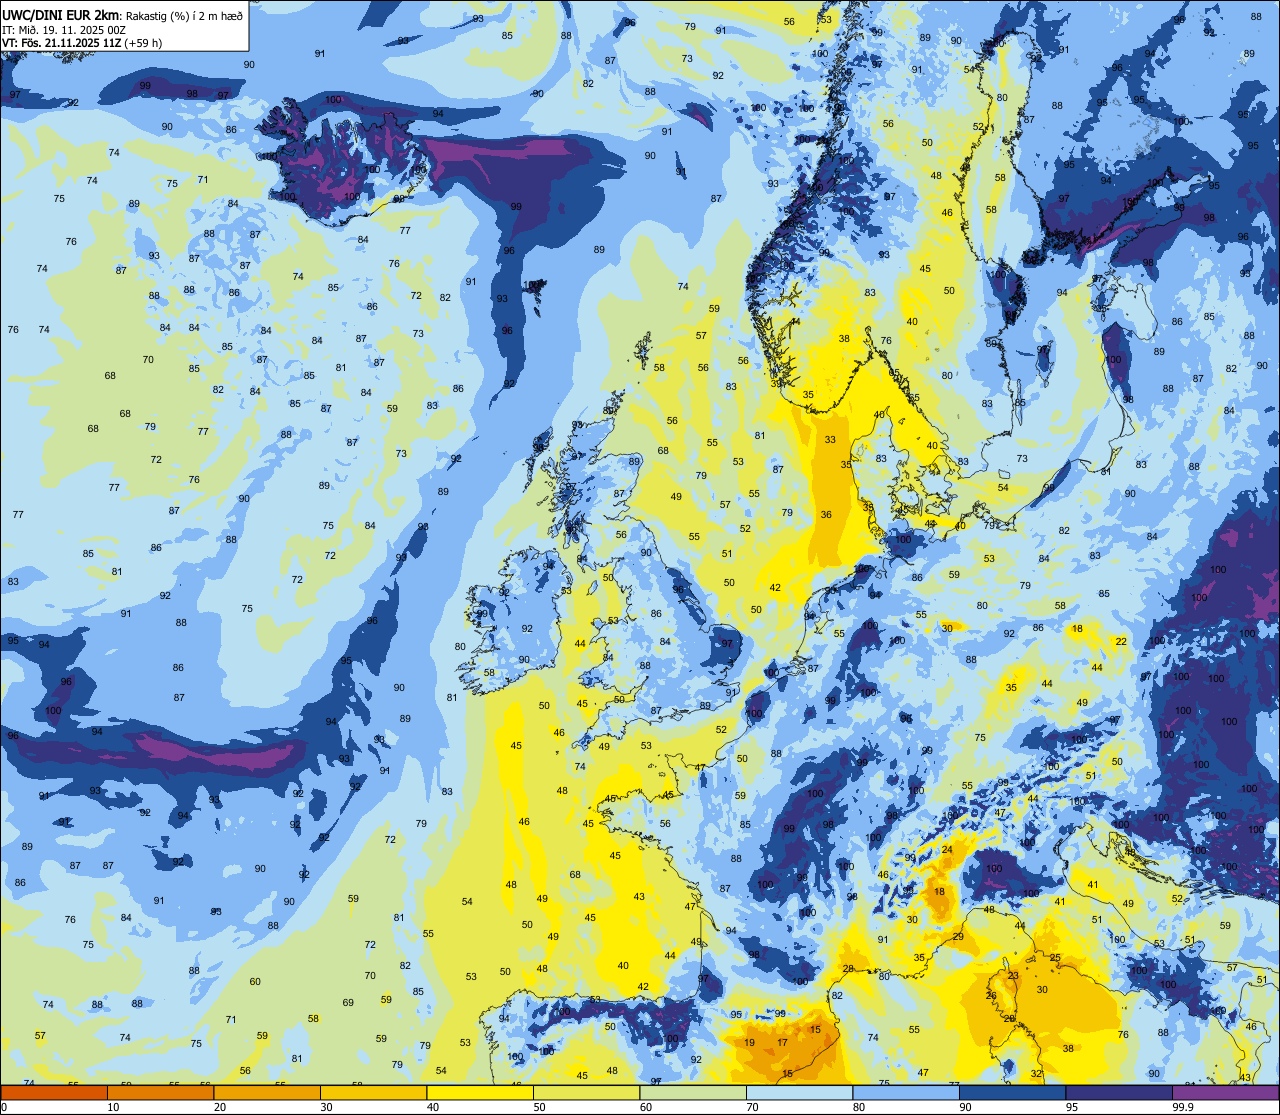Click the 70–80 % light blue legend segment
This screenshot has width=1280, height=1115.
800,1093
